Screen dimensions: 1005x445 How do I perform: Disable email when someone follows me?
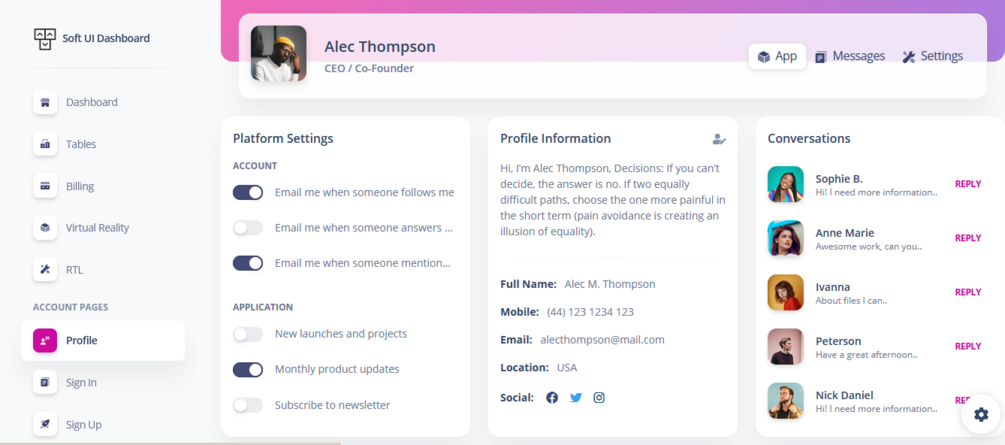coord(248,192)
